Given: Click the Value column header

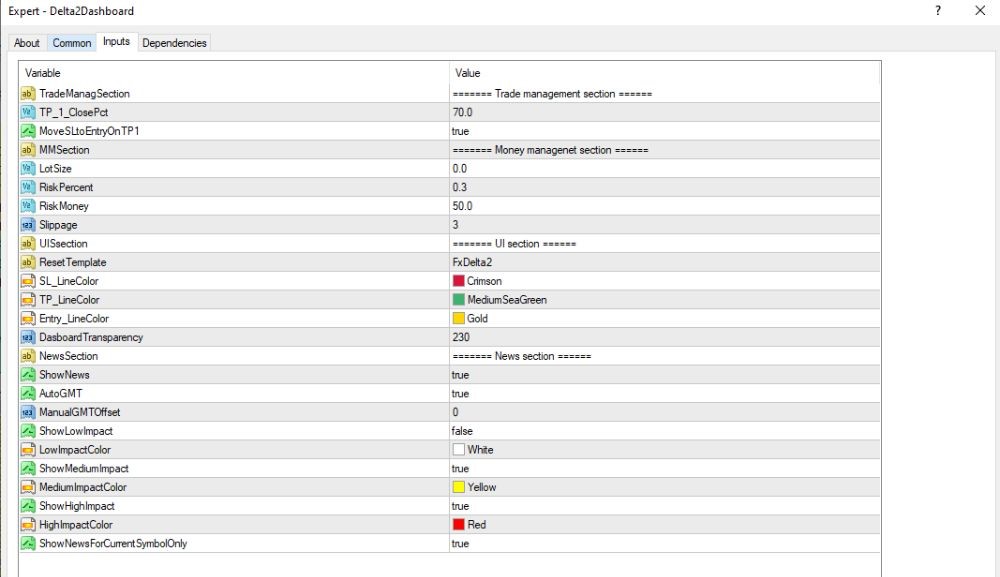Looking at the screenshot, I should tap(665, 73).
